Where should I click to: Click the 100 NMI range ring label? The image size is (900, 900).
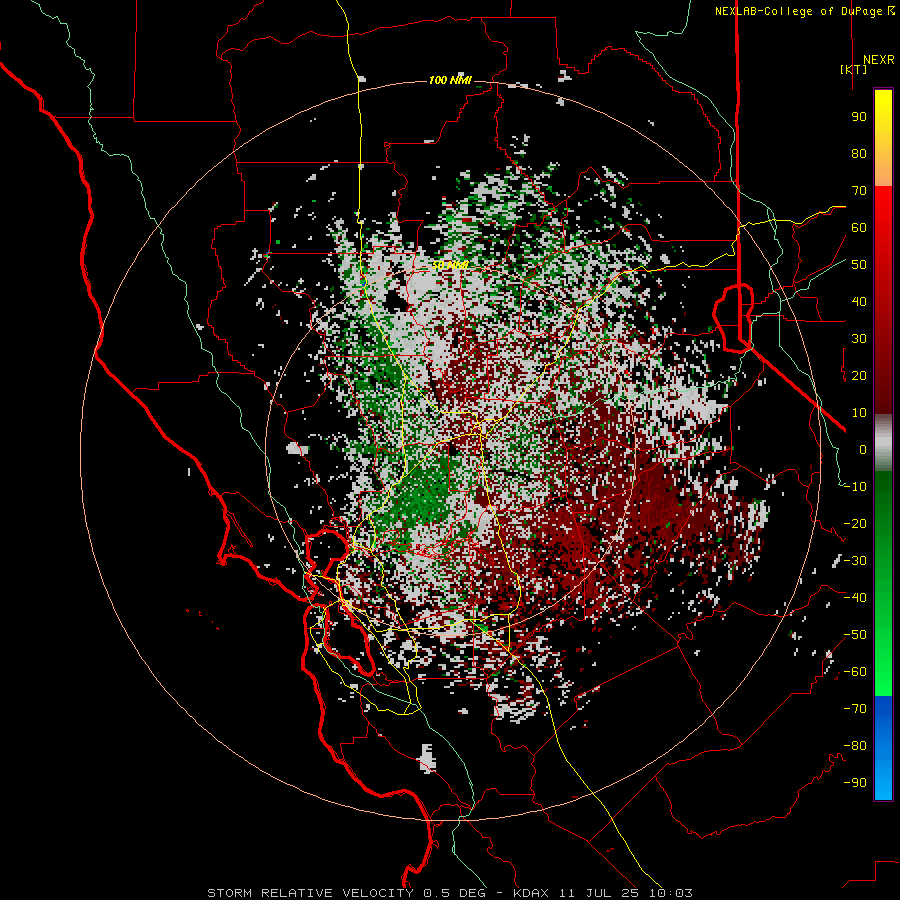[450, 80]
